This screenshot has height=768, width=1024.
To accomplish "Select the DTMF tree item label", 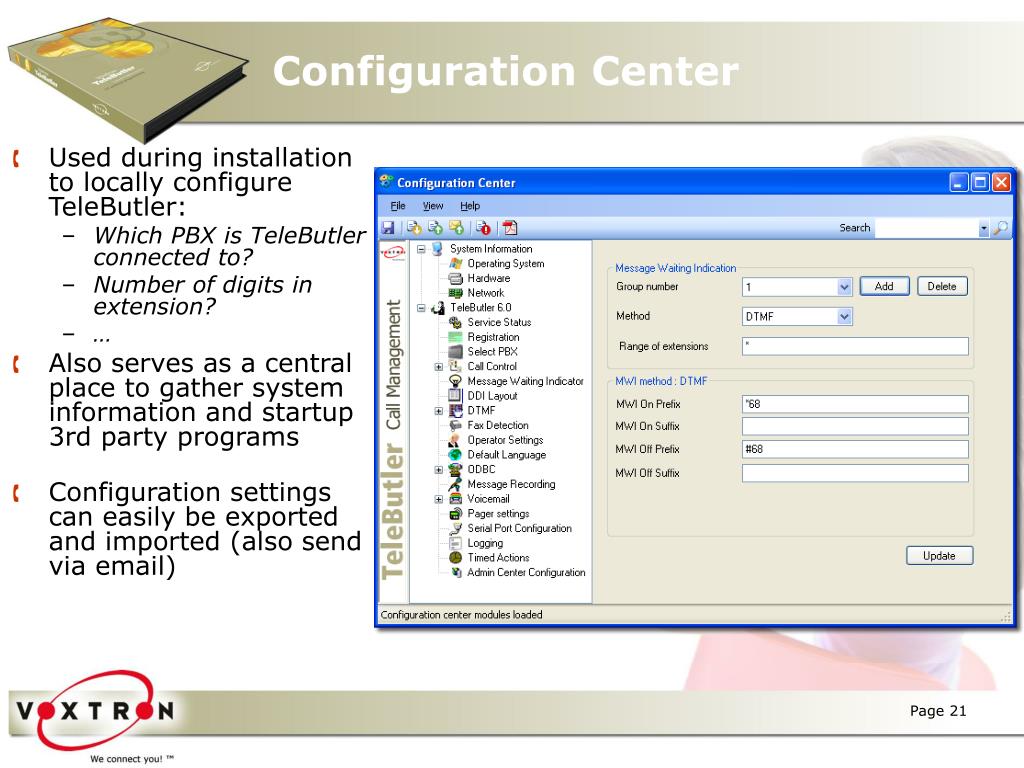I will (x=481, y=411).
